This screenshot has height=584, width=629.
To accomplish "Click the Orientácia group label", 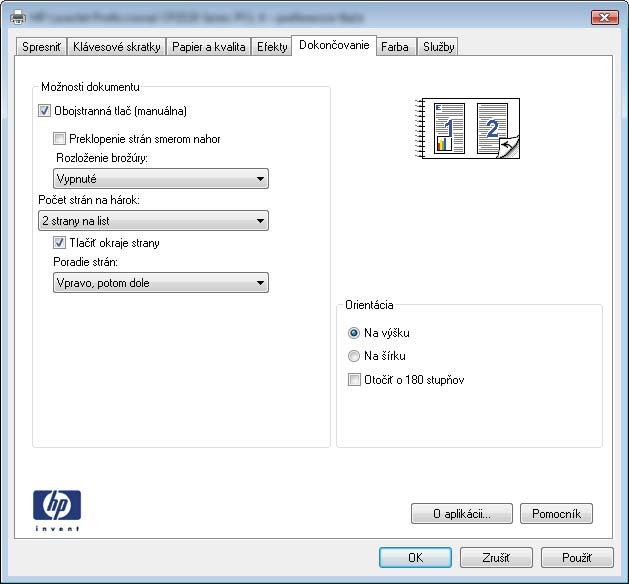I will 369,305.
